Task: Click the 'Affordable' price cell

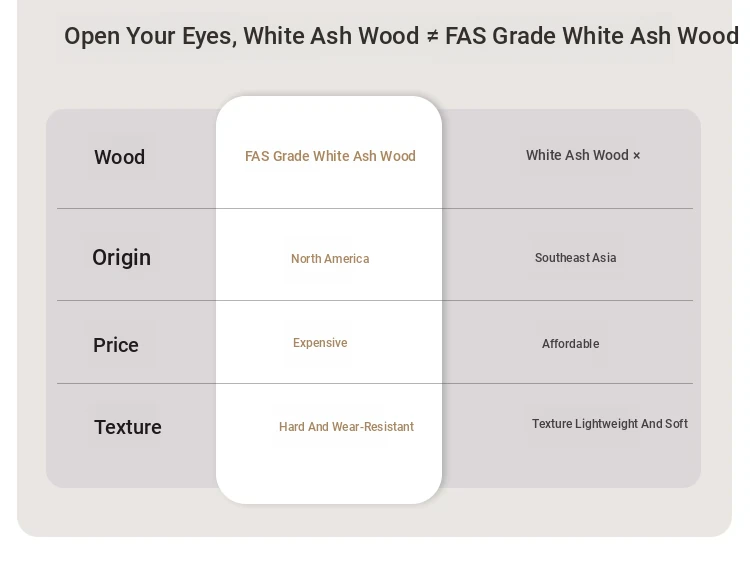Action: 571,344
